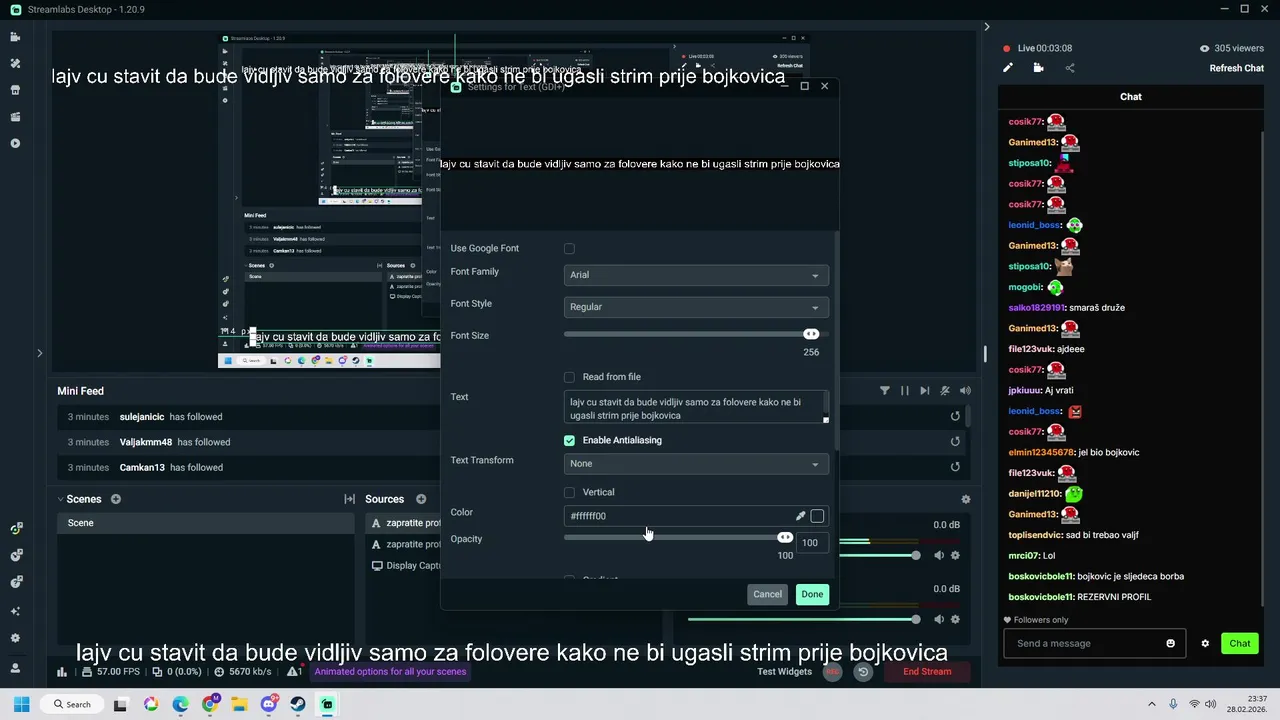Open the Font Style Regular dropdown
The height and width of the screenshot is (720, 1280).
pyautogui.click(x=696, y=307)
